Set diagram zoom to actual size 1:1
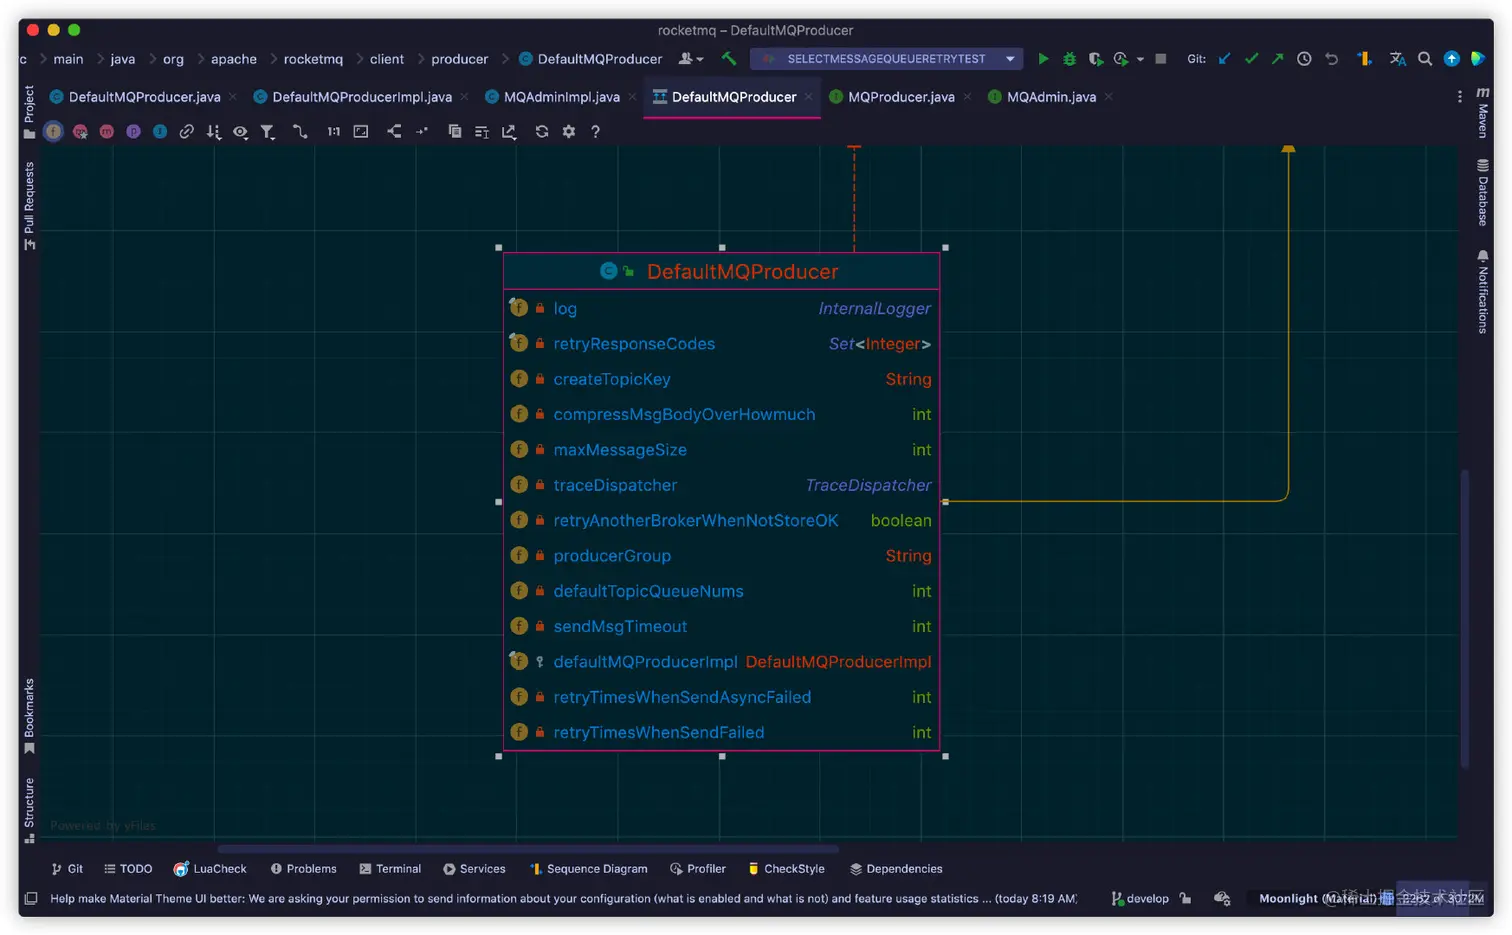The width and height of the screenshot is (1512, 935). (333, 132)
